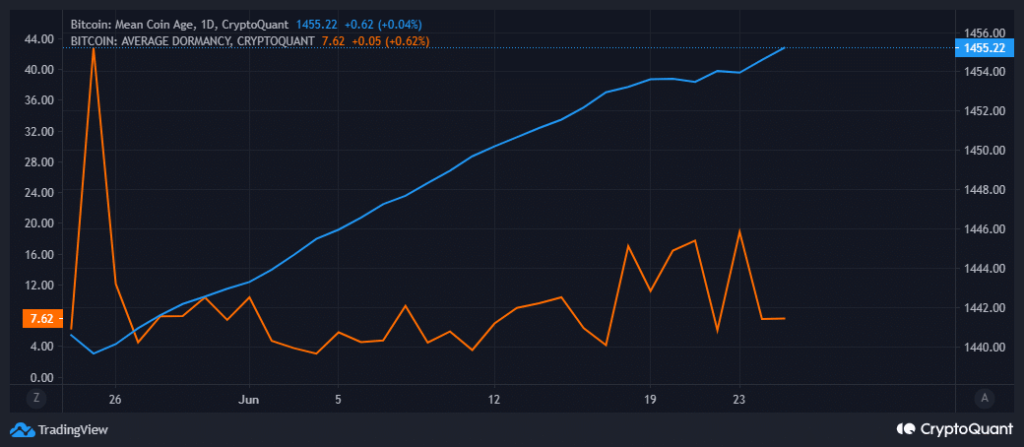Open the TradingView text link
The width and height of the screenshot is (1024, 447).
click(73, 430)
